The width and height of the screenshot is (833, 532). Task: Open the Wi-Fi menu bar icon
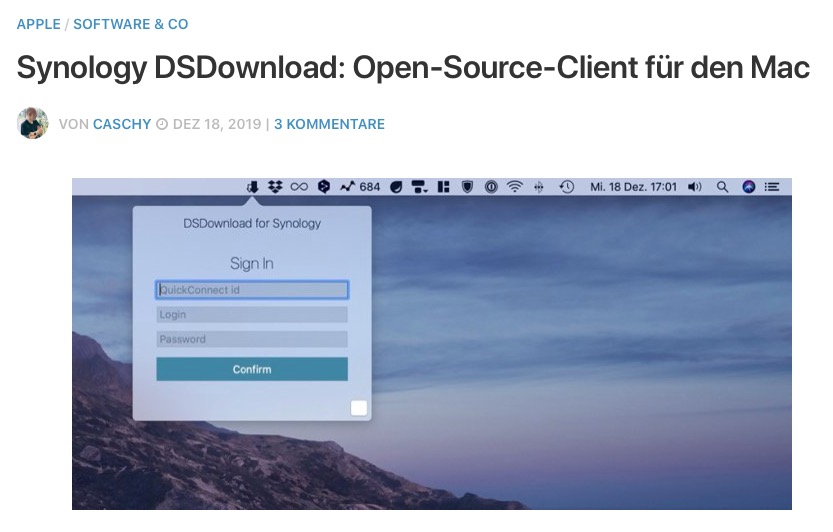(515, 187)
